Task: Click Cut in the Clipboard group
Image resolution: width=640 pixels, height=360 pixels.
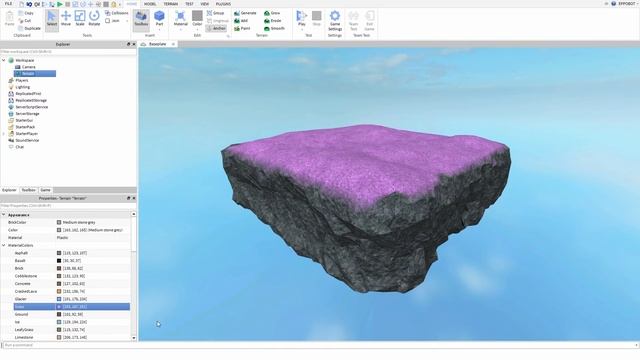Action: click(x=25, y=20)
